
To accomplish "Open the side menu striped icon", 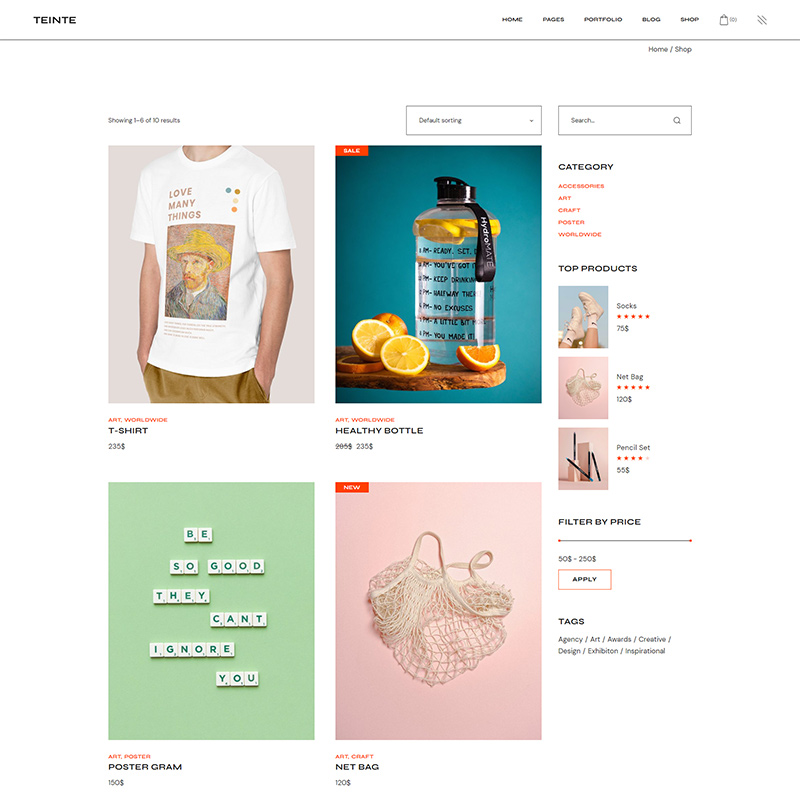I will [762, 20].
